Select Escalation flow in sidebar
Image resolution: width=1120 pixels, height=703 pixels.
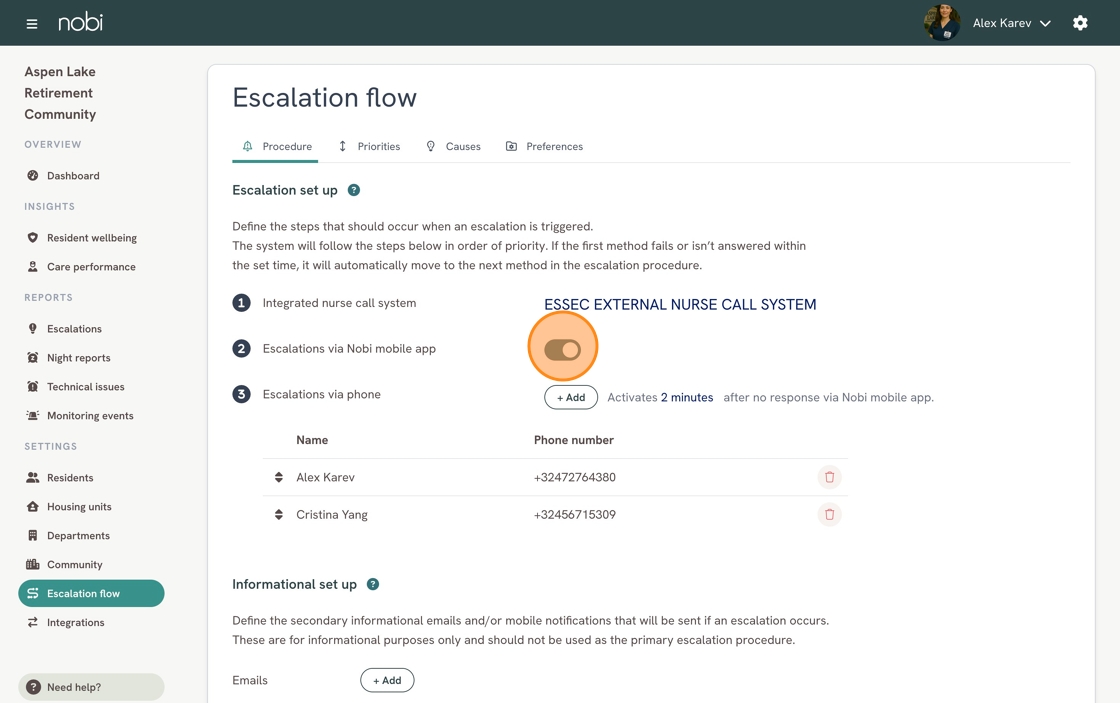pyautogui.click(x=91, y=594)
